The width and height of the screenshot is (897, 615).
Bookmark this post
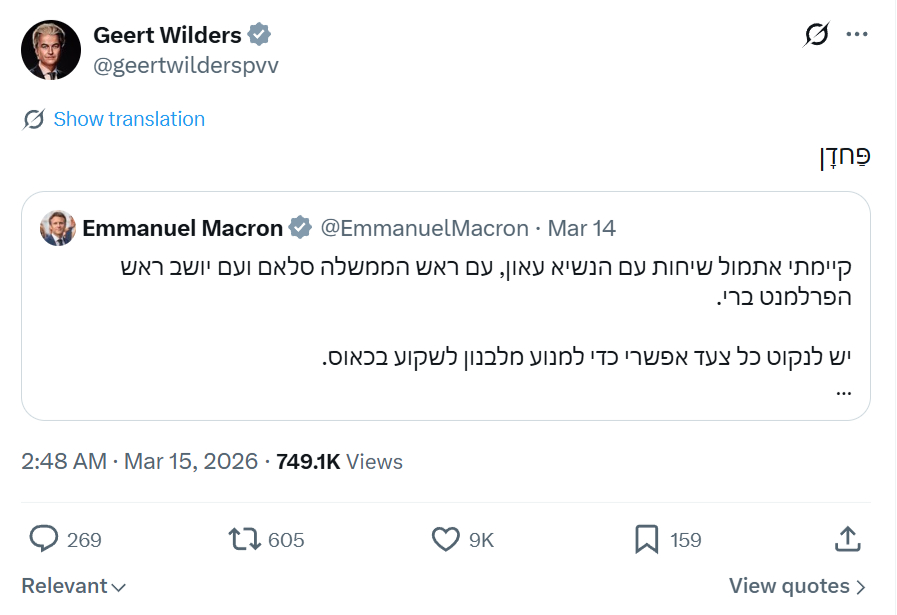click(647, 540)
